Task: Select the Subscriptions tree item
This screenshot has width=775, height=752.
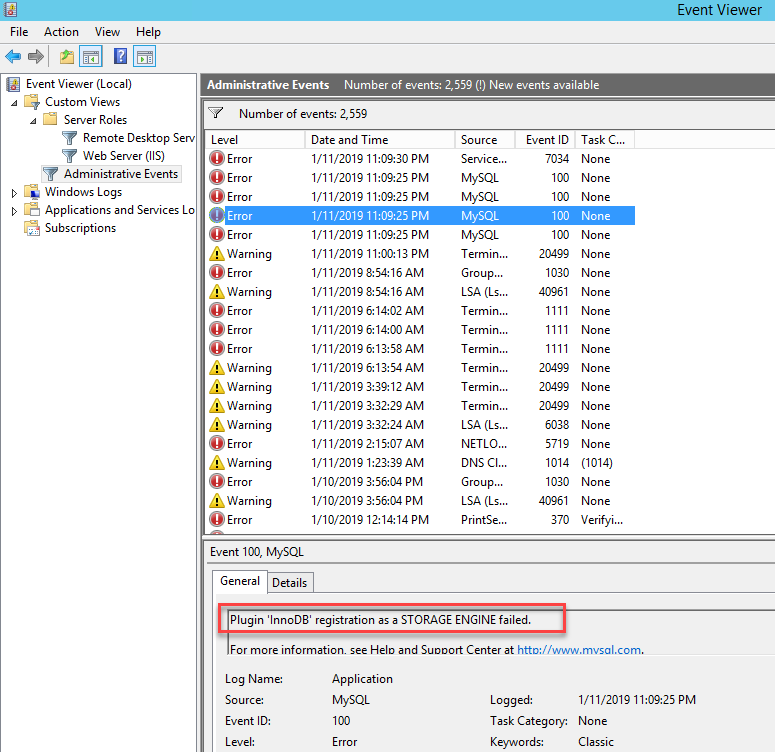Action: click(80, 228)
